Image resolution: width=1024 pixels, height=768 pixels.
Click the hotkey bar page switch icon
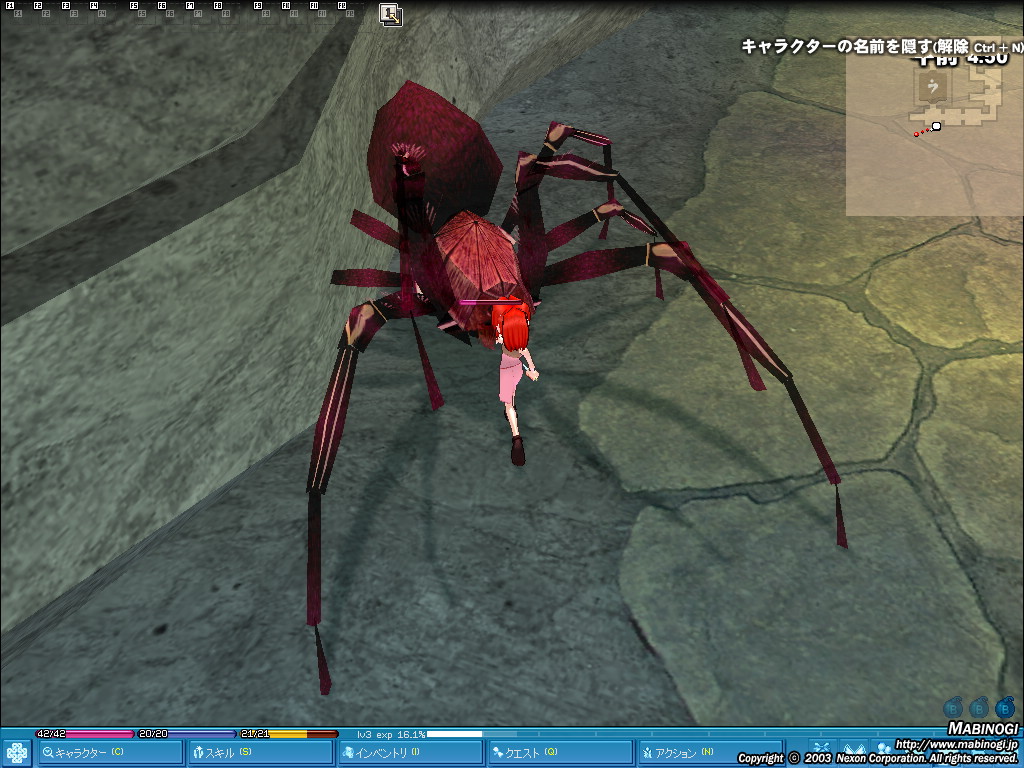[391, 14]
